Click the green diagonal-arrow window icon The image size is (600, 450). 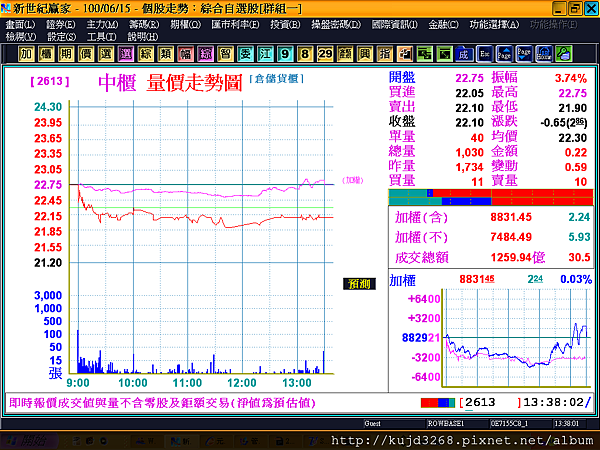(x=444, y=54)
